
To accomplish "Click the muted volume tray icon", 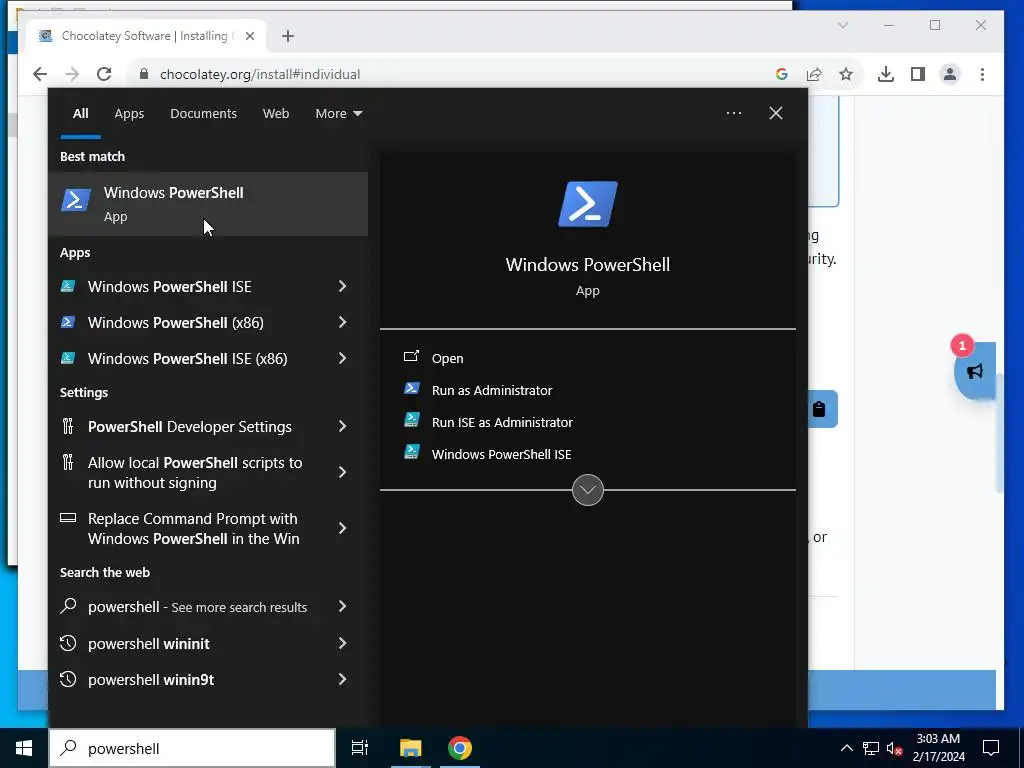I will pos(894,748).
